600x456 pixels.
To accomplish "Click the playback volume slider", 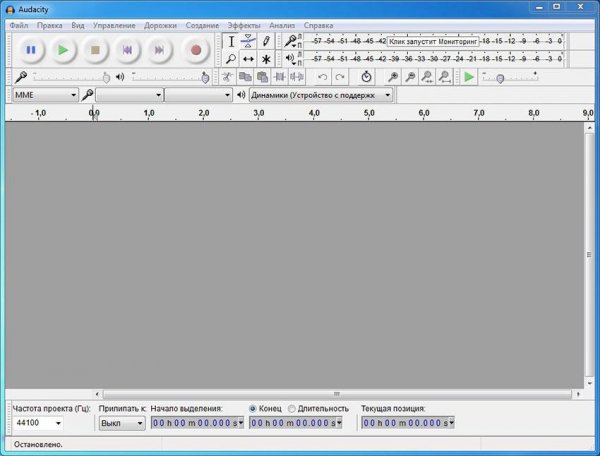I will pyautogui.click(x=171, y=77).
